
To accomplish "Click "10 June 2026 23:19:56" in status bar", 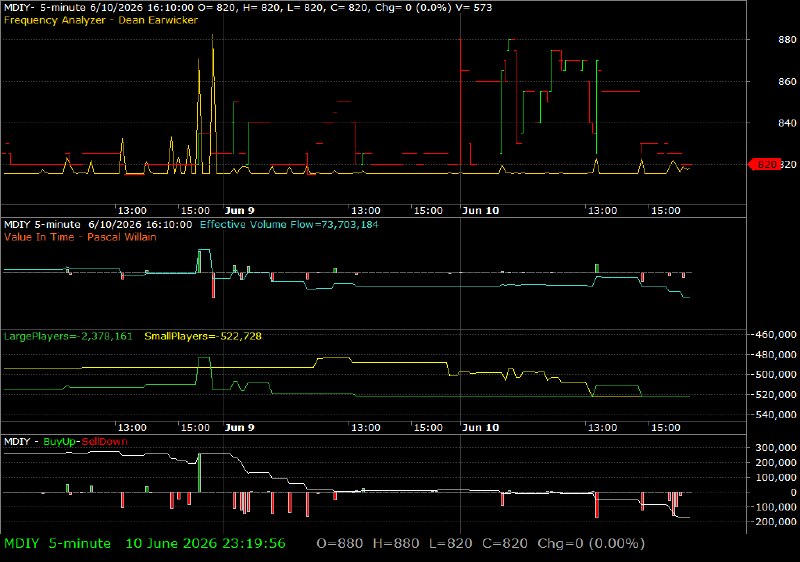I will 206,544.
